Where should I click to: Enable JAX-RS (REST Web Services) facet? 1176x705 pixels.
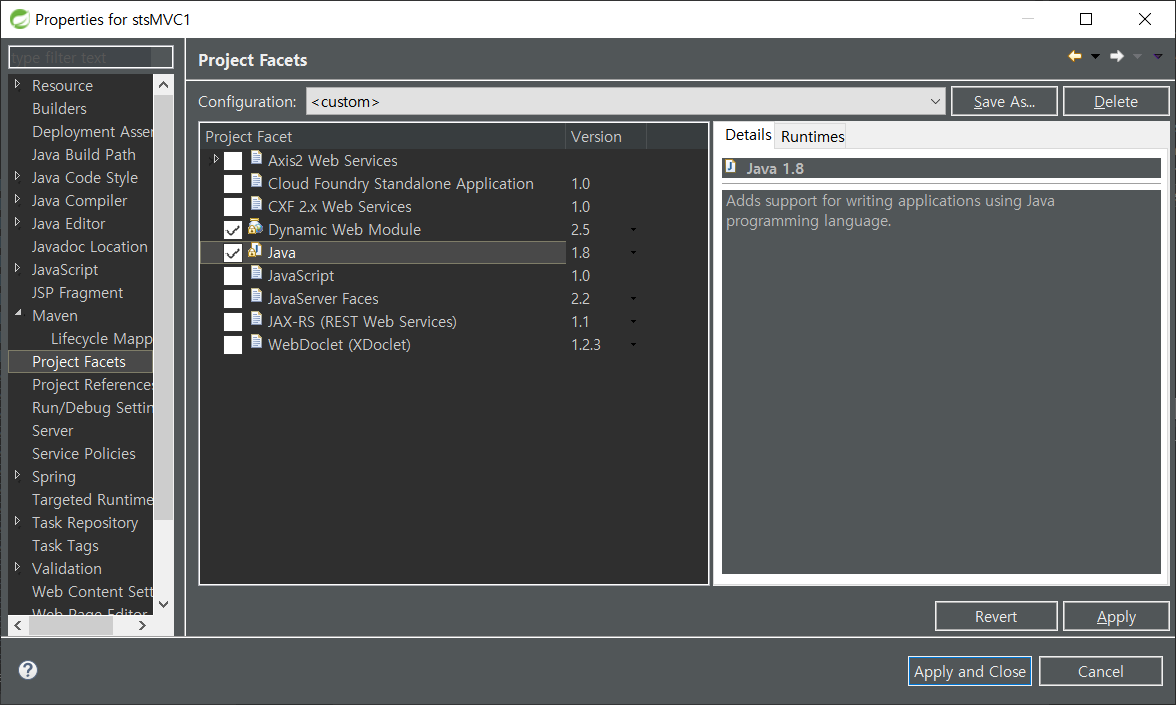233,322
